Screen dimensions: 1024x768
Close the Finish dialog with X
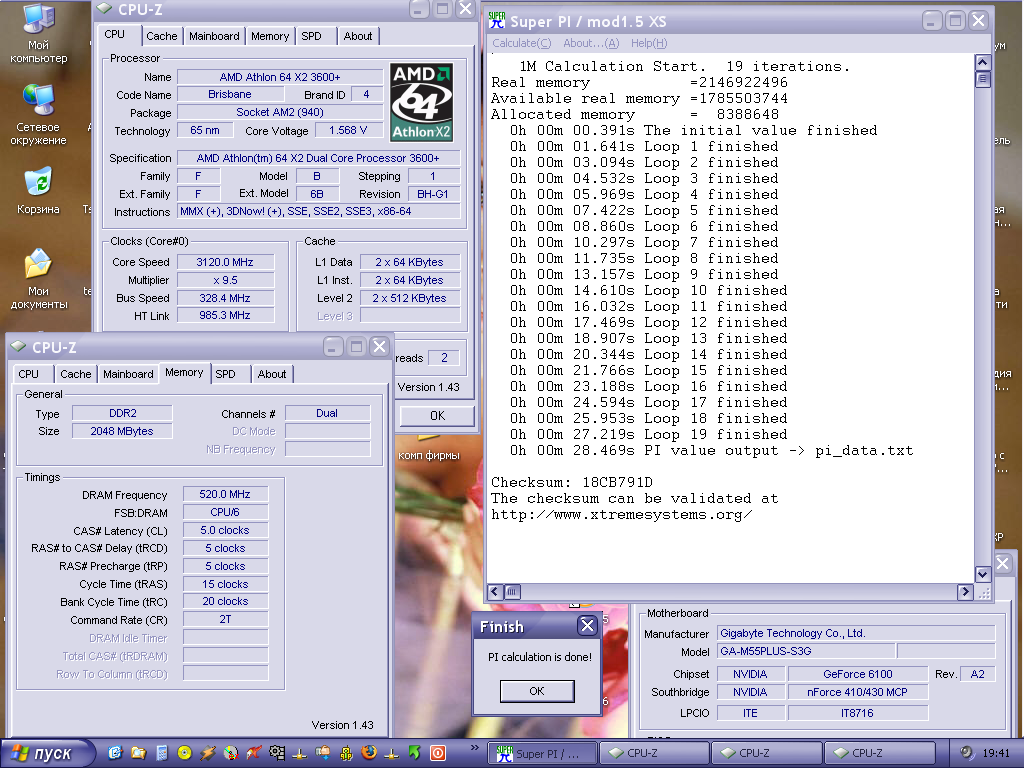pos(588,626)
